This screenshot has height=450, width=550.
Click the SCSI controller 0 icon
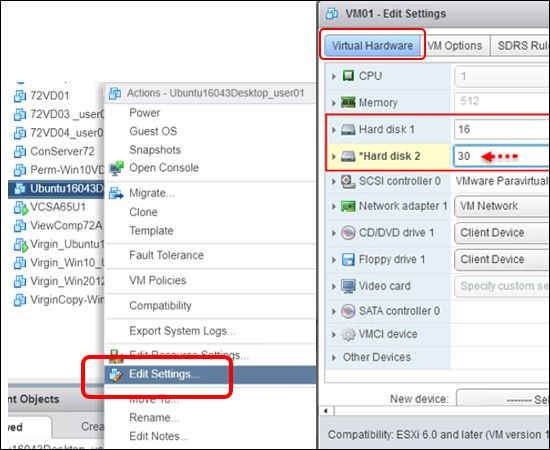click(x=348, y=181)
